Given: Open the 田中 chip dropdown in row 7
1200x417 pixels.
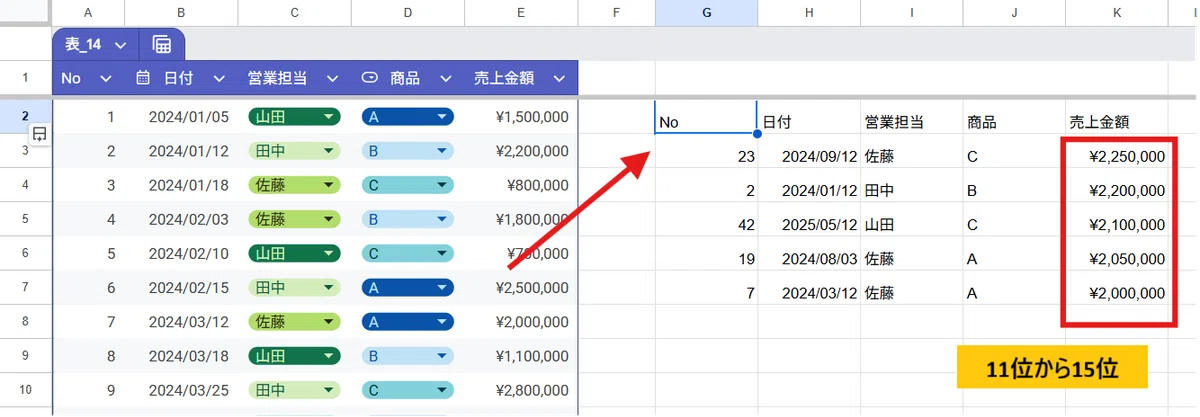Looking at the screenshot, I should point(328,288).
